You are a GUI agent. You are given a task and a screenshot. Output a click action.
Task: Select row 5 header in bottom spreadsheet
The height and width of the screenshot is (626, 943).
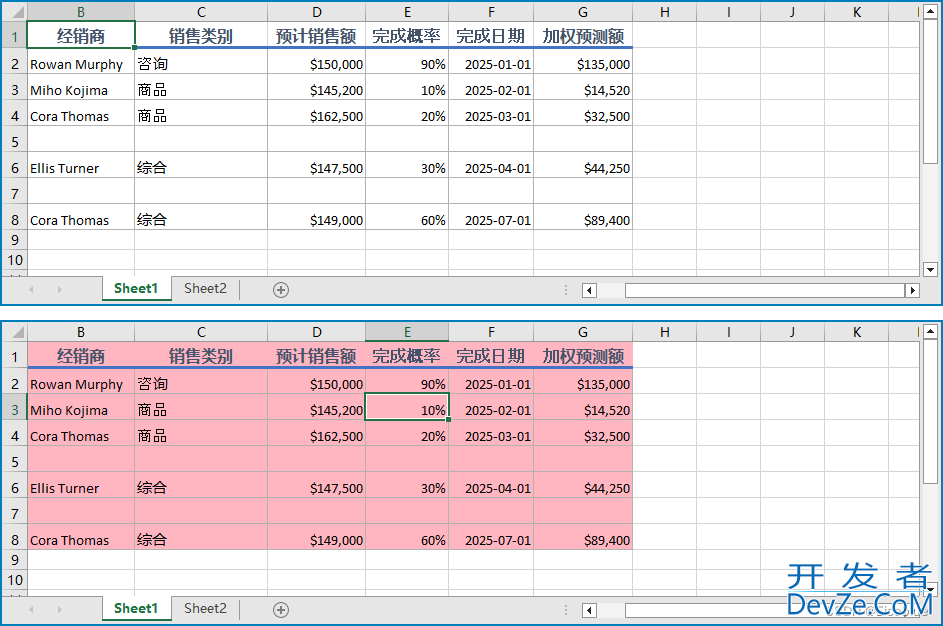14,462
